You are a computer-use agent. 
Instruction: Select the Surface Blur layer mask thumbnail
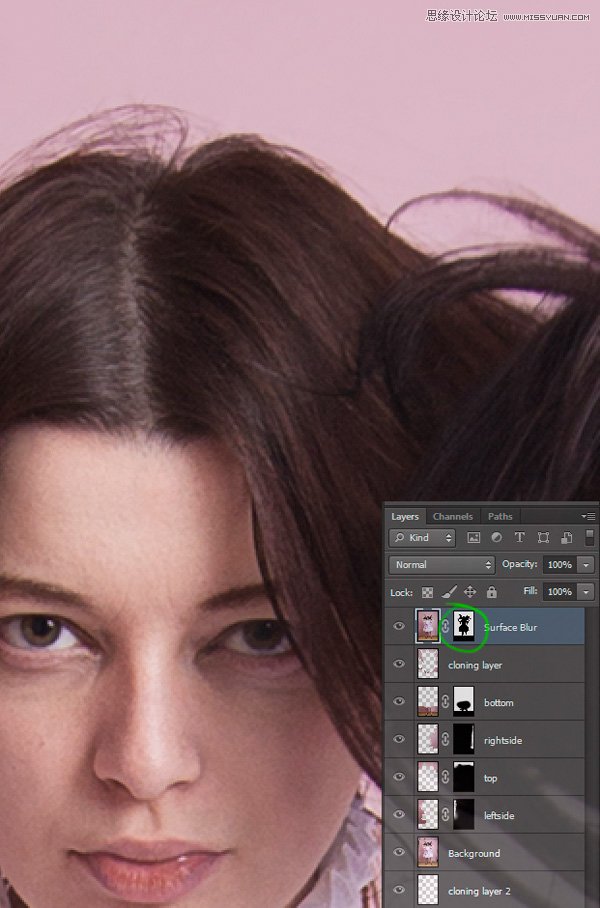click(463, 627)
